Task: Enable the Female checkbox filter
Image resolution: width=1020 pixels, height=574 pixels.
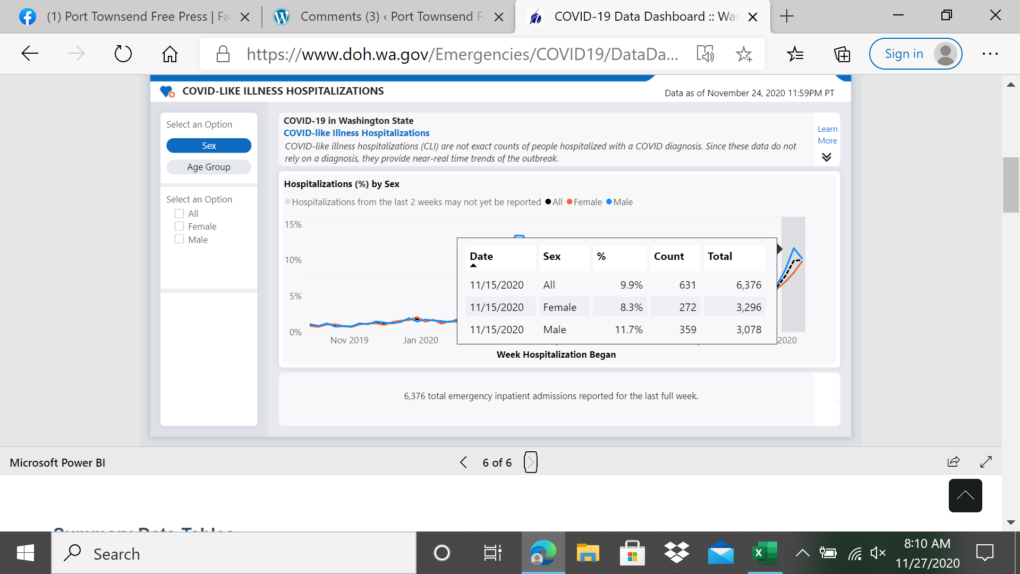Action: (179, 226)
